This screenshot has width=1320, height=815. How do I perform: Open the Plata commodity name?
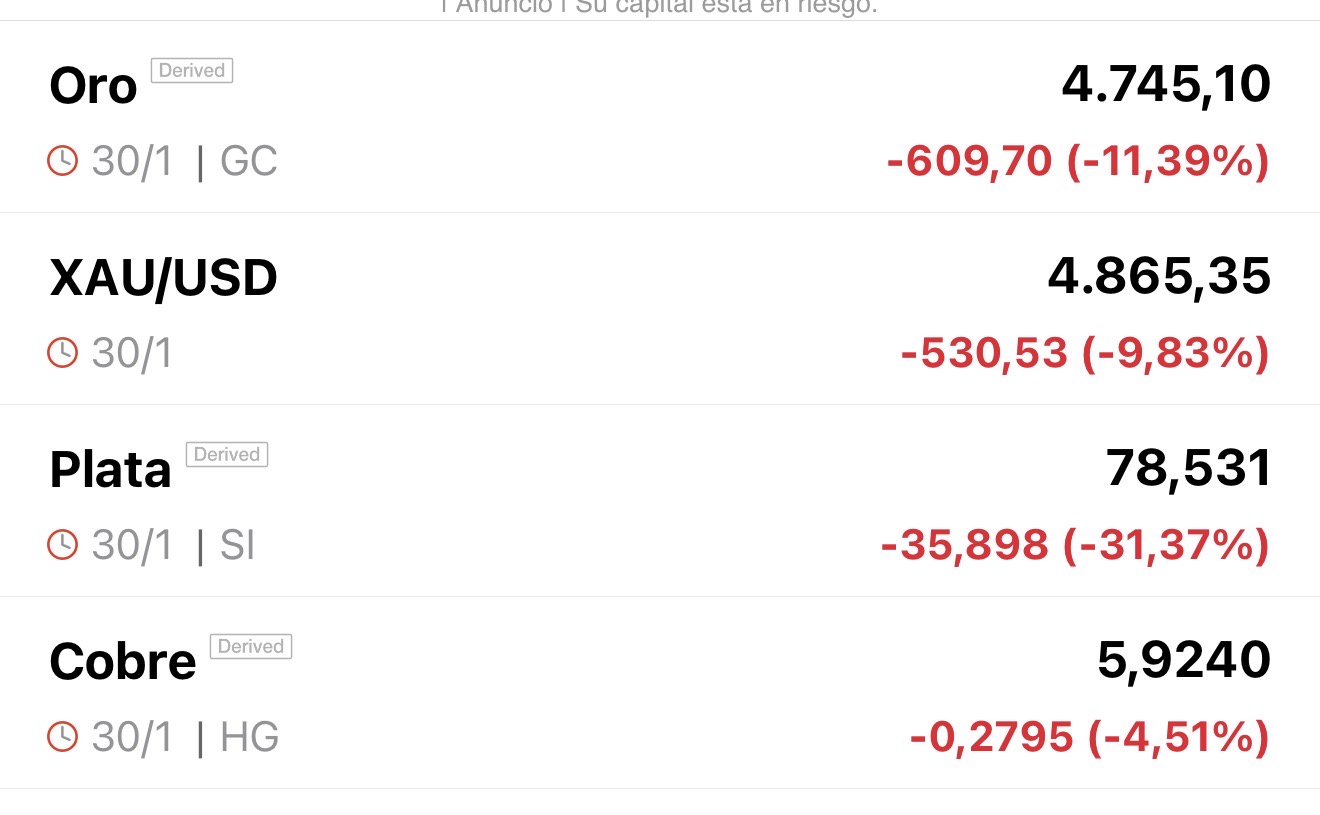[x=111, y=470]
